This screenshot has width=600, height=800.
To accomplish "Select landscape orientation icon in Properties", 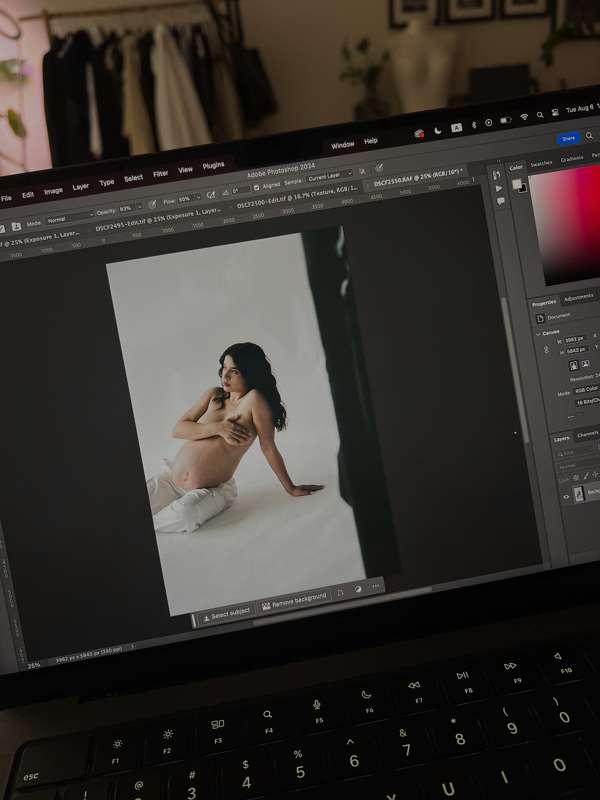I will point(586,363).
